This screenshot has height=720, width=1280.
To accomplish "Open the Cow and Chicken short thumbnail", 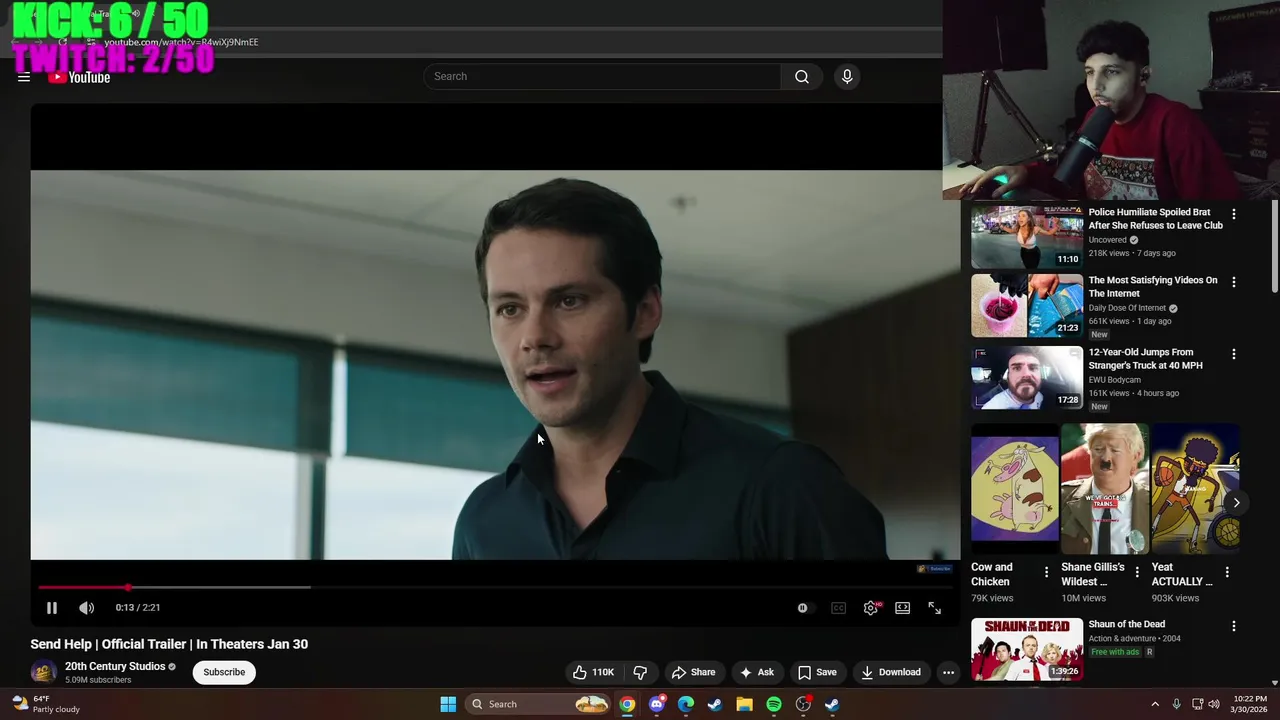I will [1014, 489].
